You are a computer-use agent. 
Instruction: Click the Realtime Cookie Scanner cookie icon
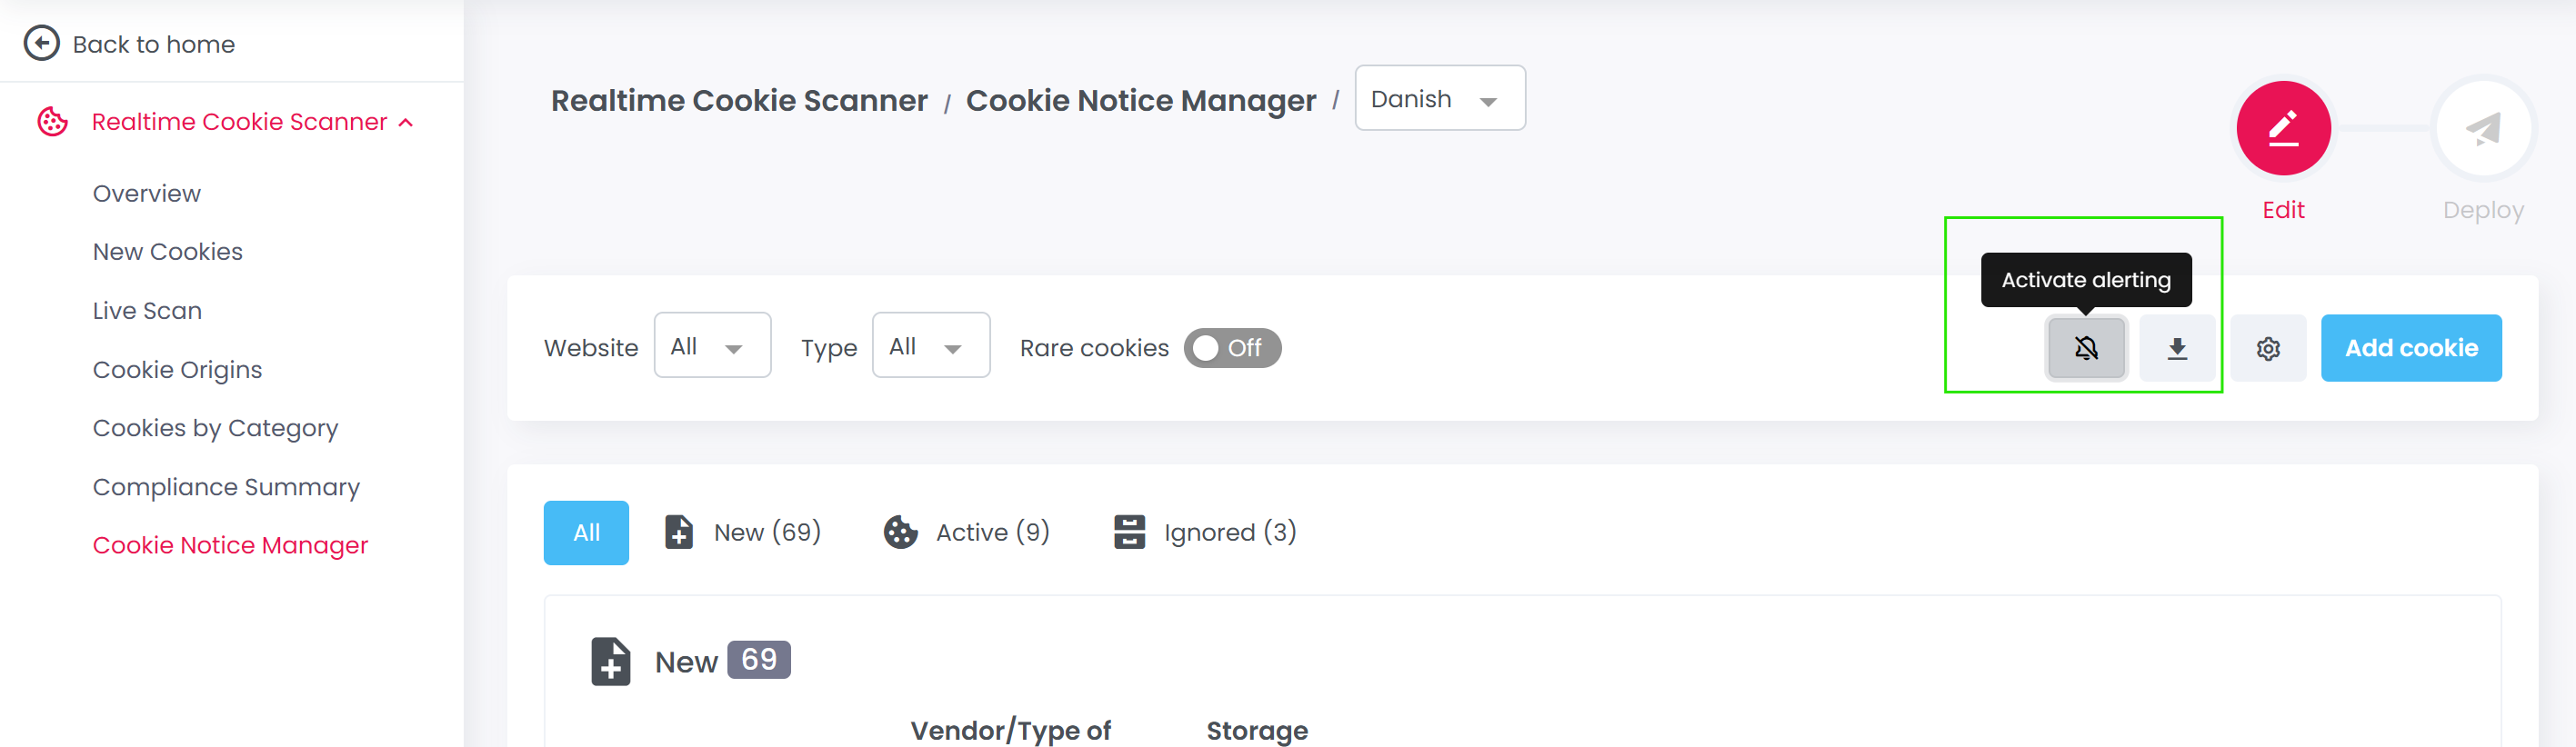click(x=52, y=122)
